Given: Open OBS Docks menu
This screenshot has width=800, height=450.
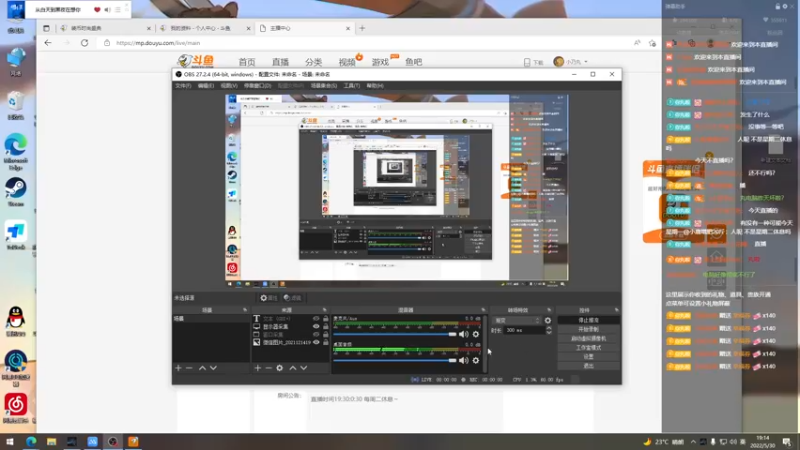Looking at the screenshot, I should [257, 86].
